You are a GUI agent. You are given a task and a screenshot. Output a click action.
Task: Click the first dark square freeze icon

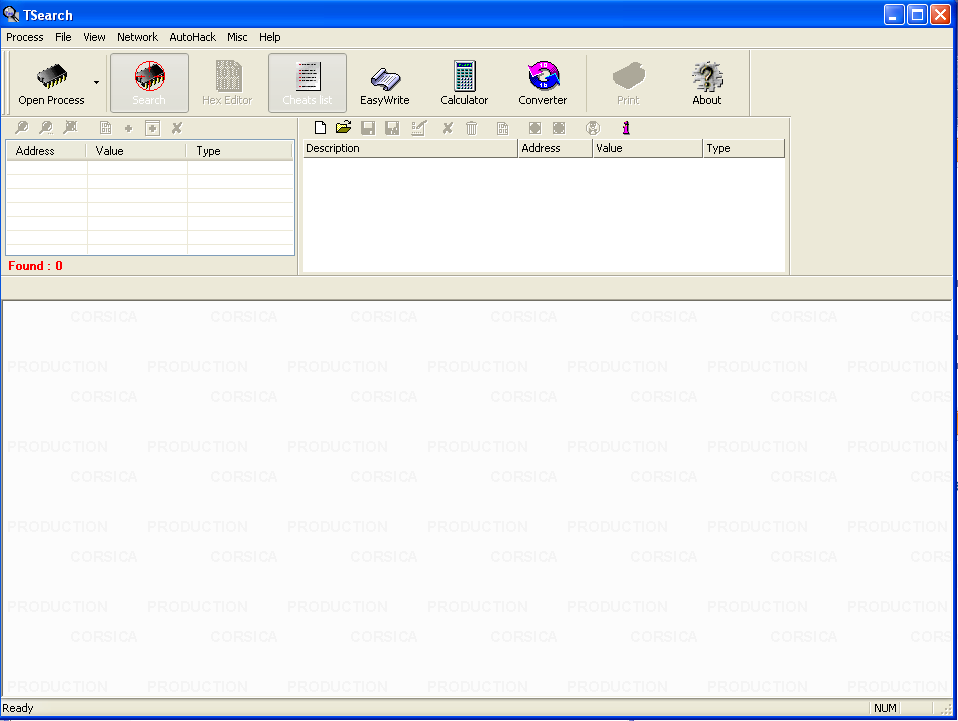point(535,128)
